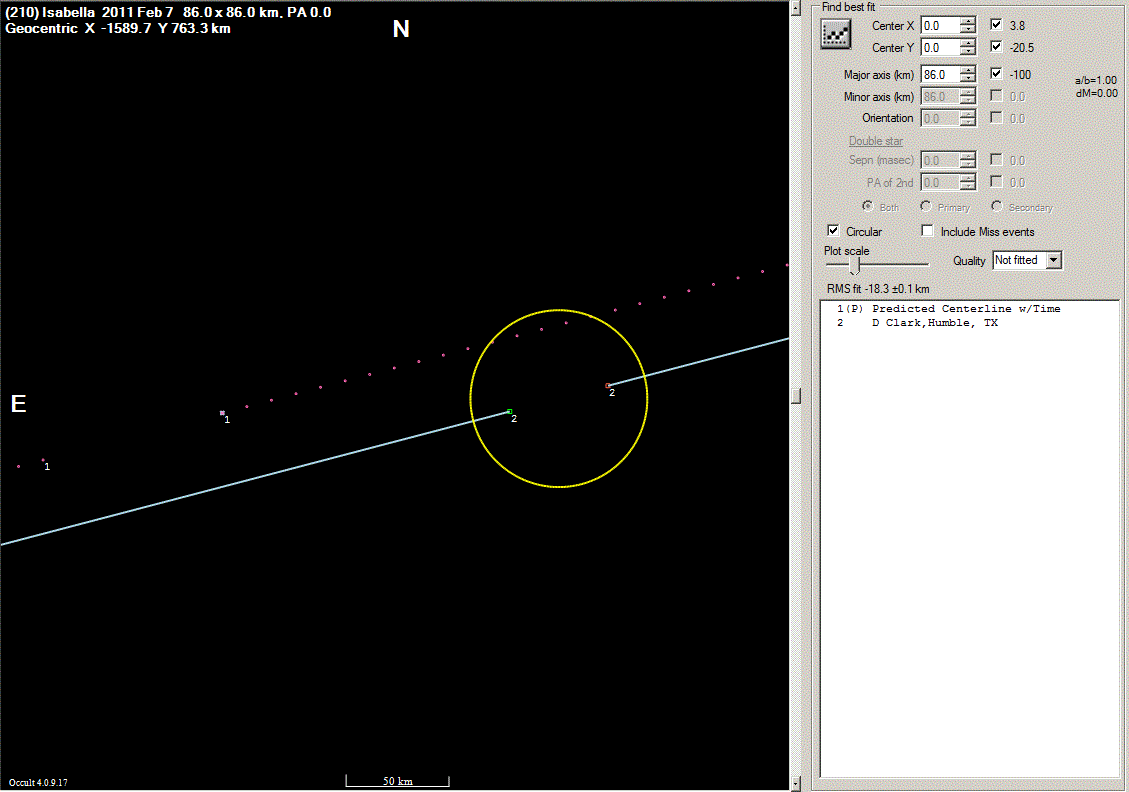Decrease Center X with the down spinner arrow
This screenshot has height=792, width=1129.
click(968, 30)
